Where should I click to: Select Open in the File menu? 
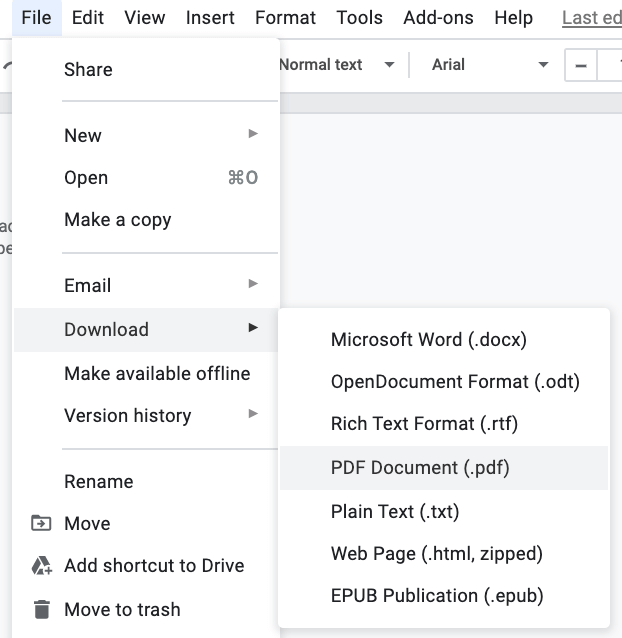[146, 178]
